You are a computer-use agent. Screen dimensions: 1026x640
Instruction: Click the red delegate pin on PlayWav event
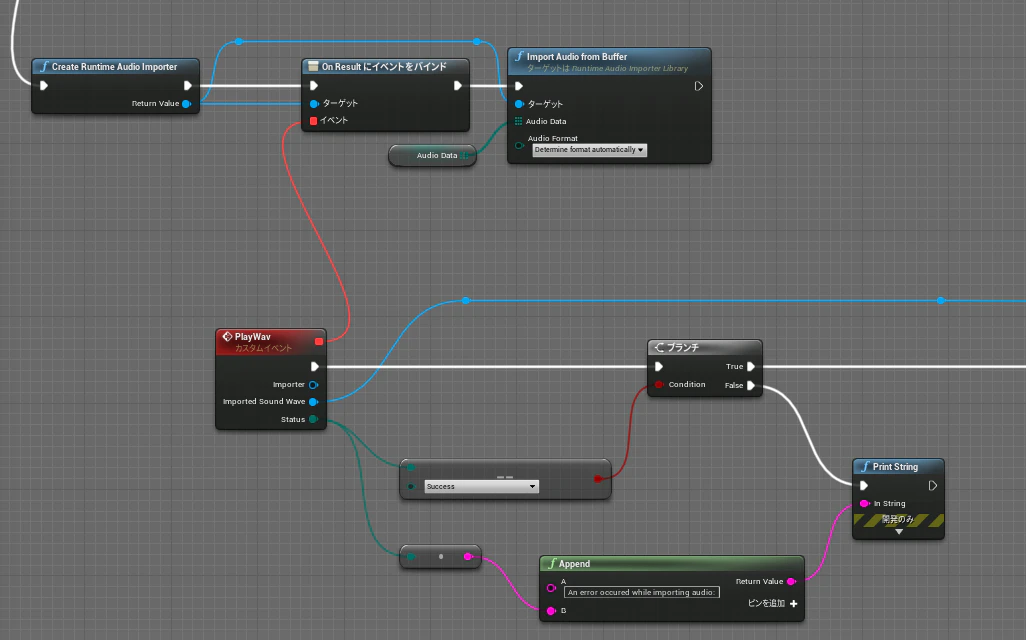tap(319, 341)
